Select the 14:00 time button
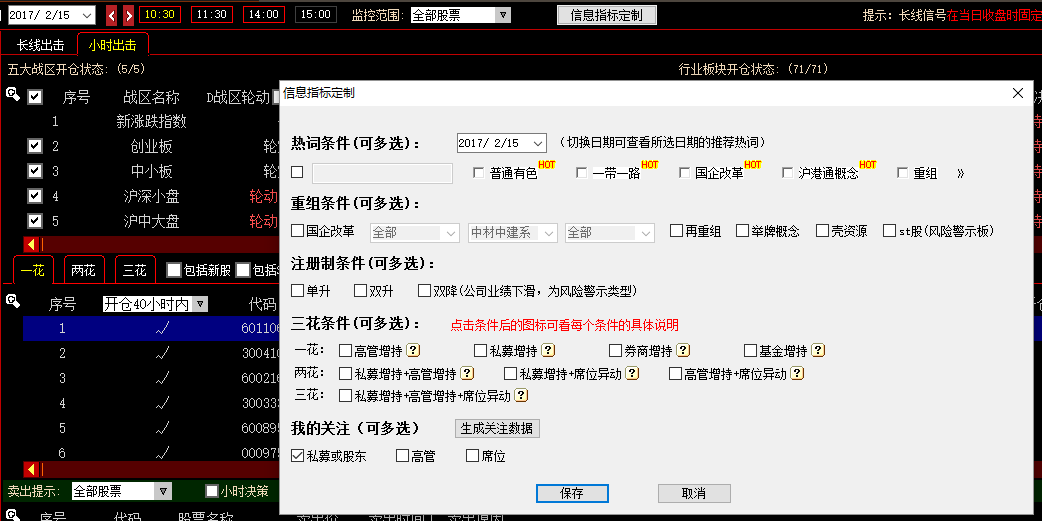This screenshot has height=521, width=1042. click(263, 15)
